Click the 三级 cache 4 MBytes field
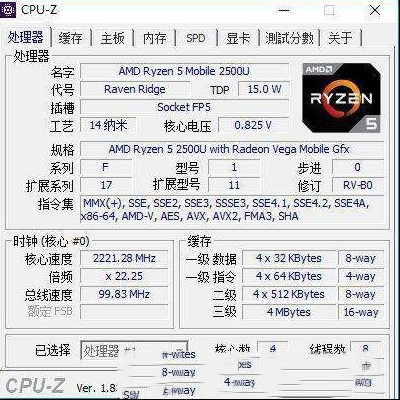The width and height of the screenshot is (400, 400). coord(288,312)
